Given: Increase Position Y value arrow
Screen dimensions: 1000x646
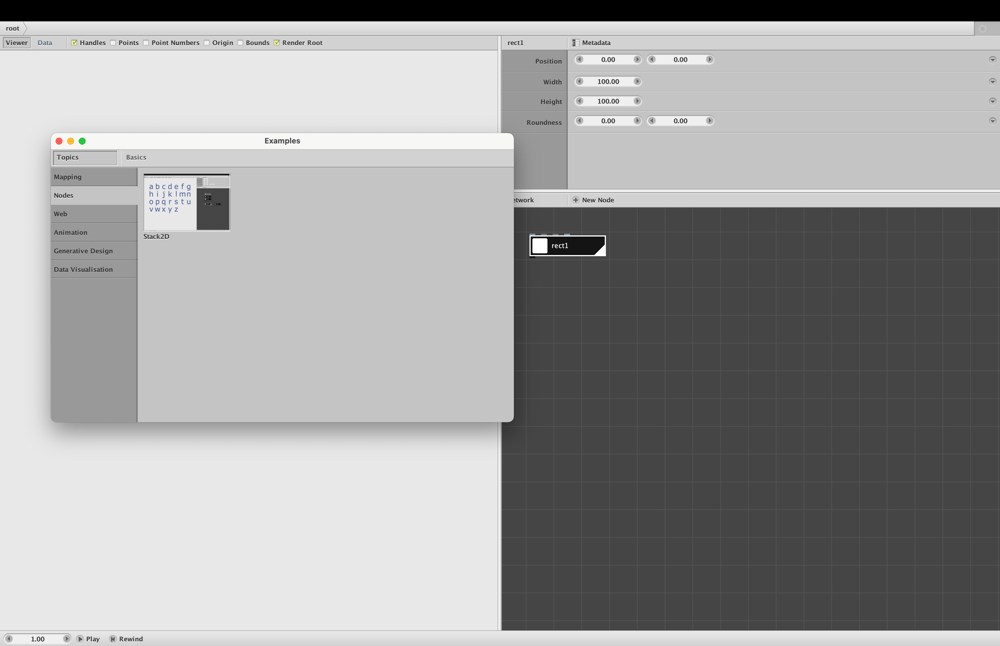Looking at the screenshot, I should point(709,59).
